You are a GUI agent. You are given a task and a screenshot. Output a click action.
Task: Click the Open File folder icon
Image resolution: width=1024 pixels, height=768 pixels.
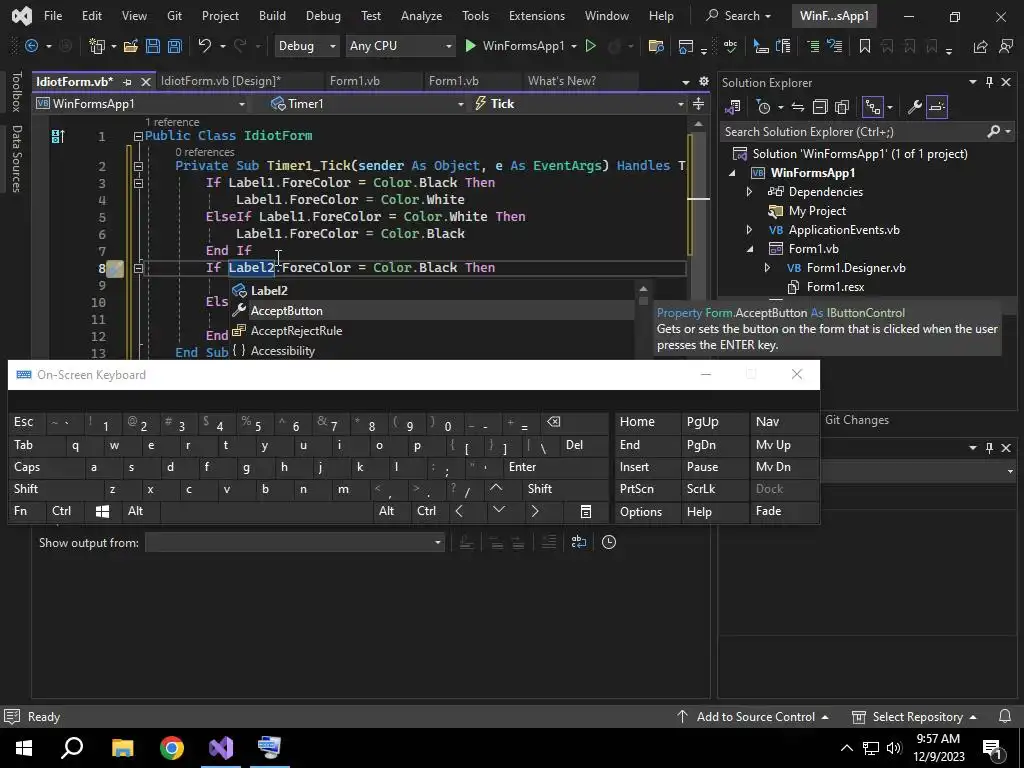pos(131,46)
